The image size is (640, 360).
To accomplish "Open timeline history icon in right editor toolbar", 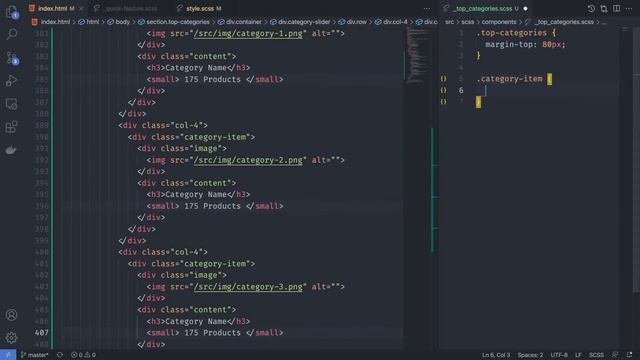I will 591,9.
